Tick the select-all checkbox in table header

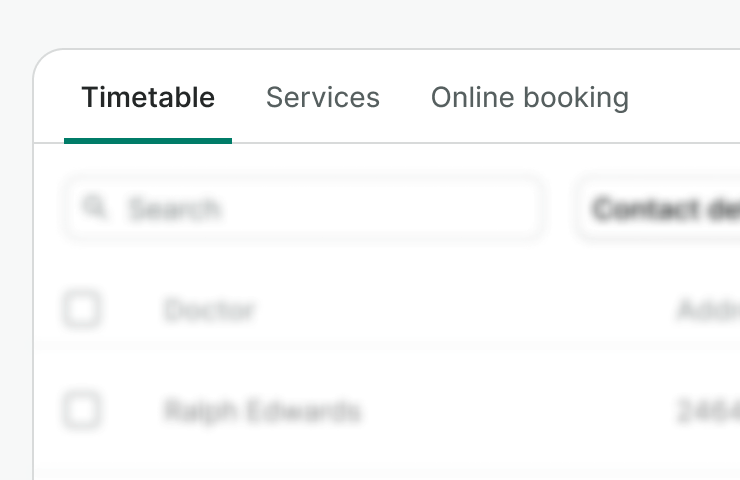(81, 309)
